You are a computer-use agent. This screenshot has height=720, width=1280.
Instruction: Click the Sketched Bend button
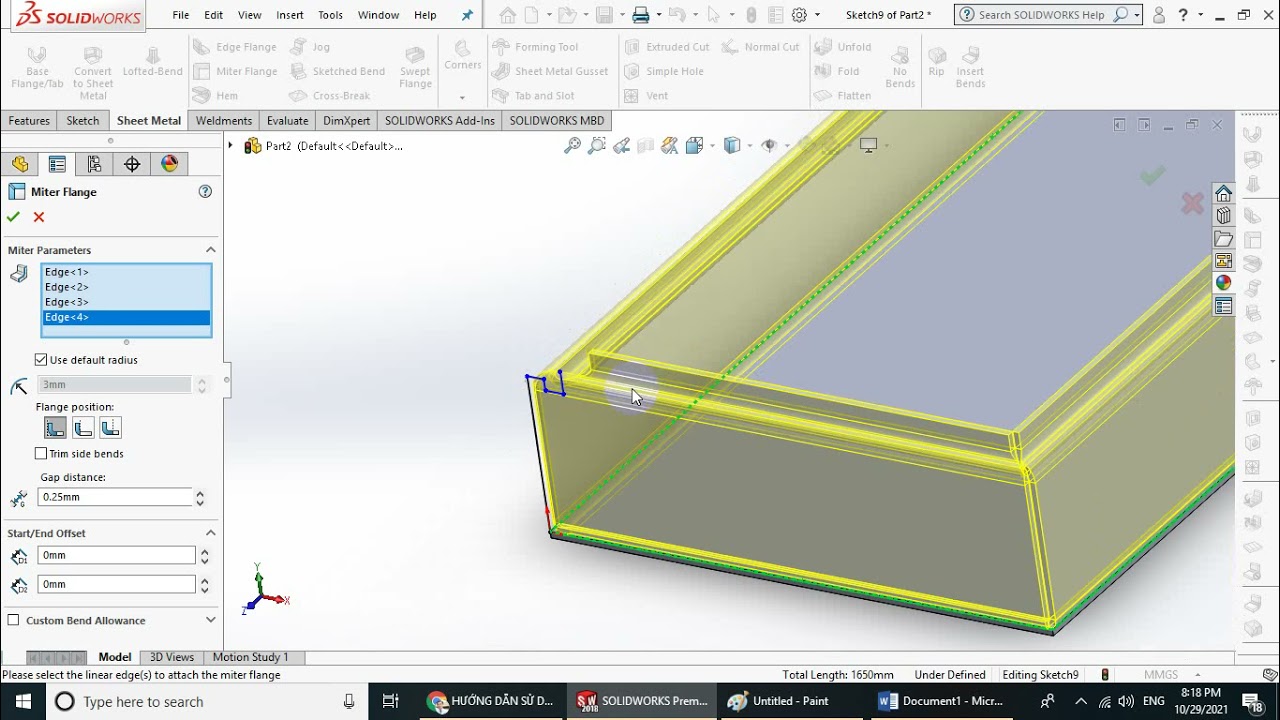tap(337, 71)
